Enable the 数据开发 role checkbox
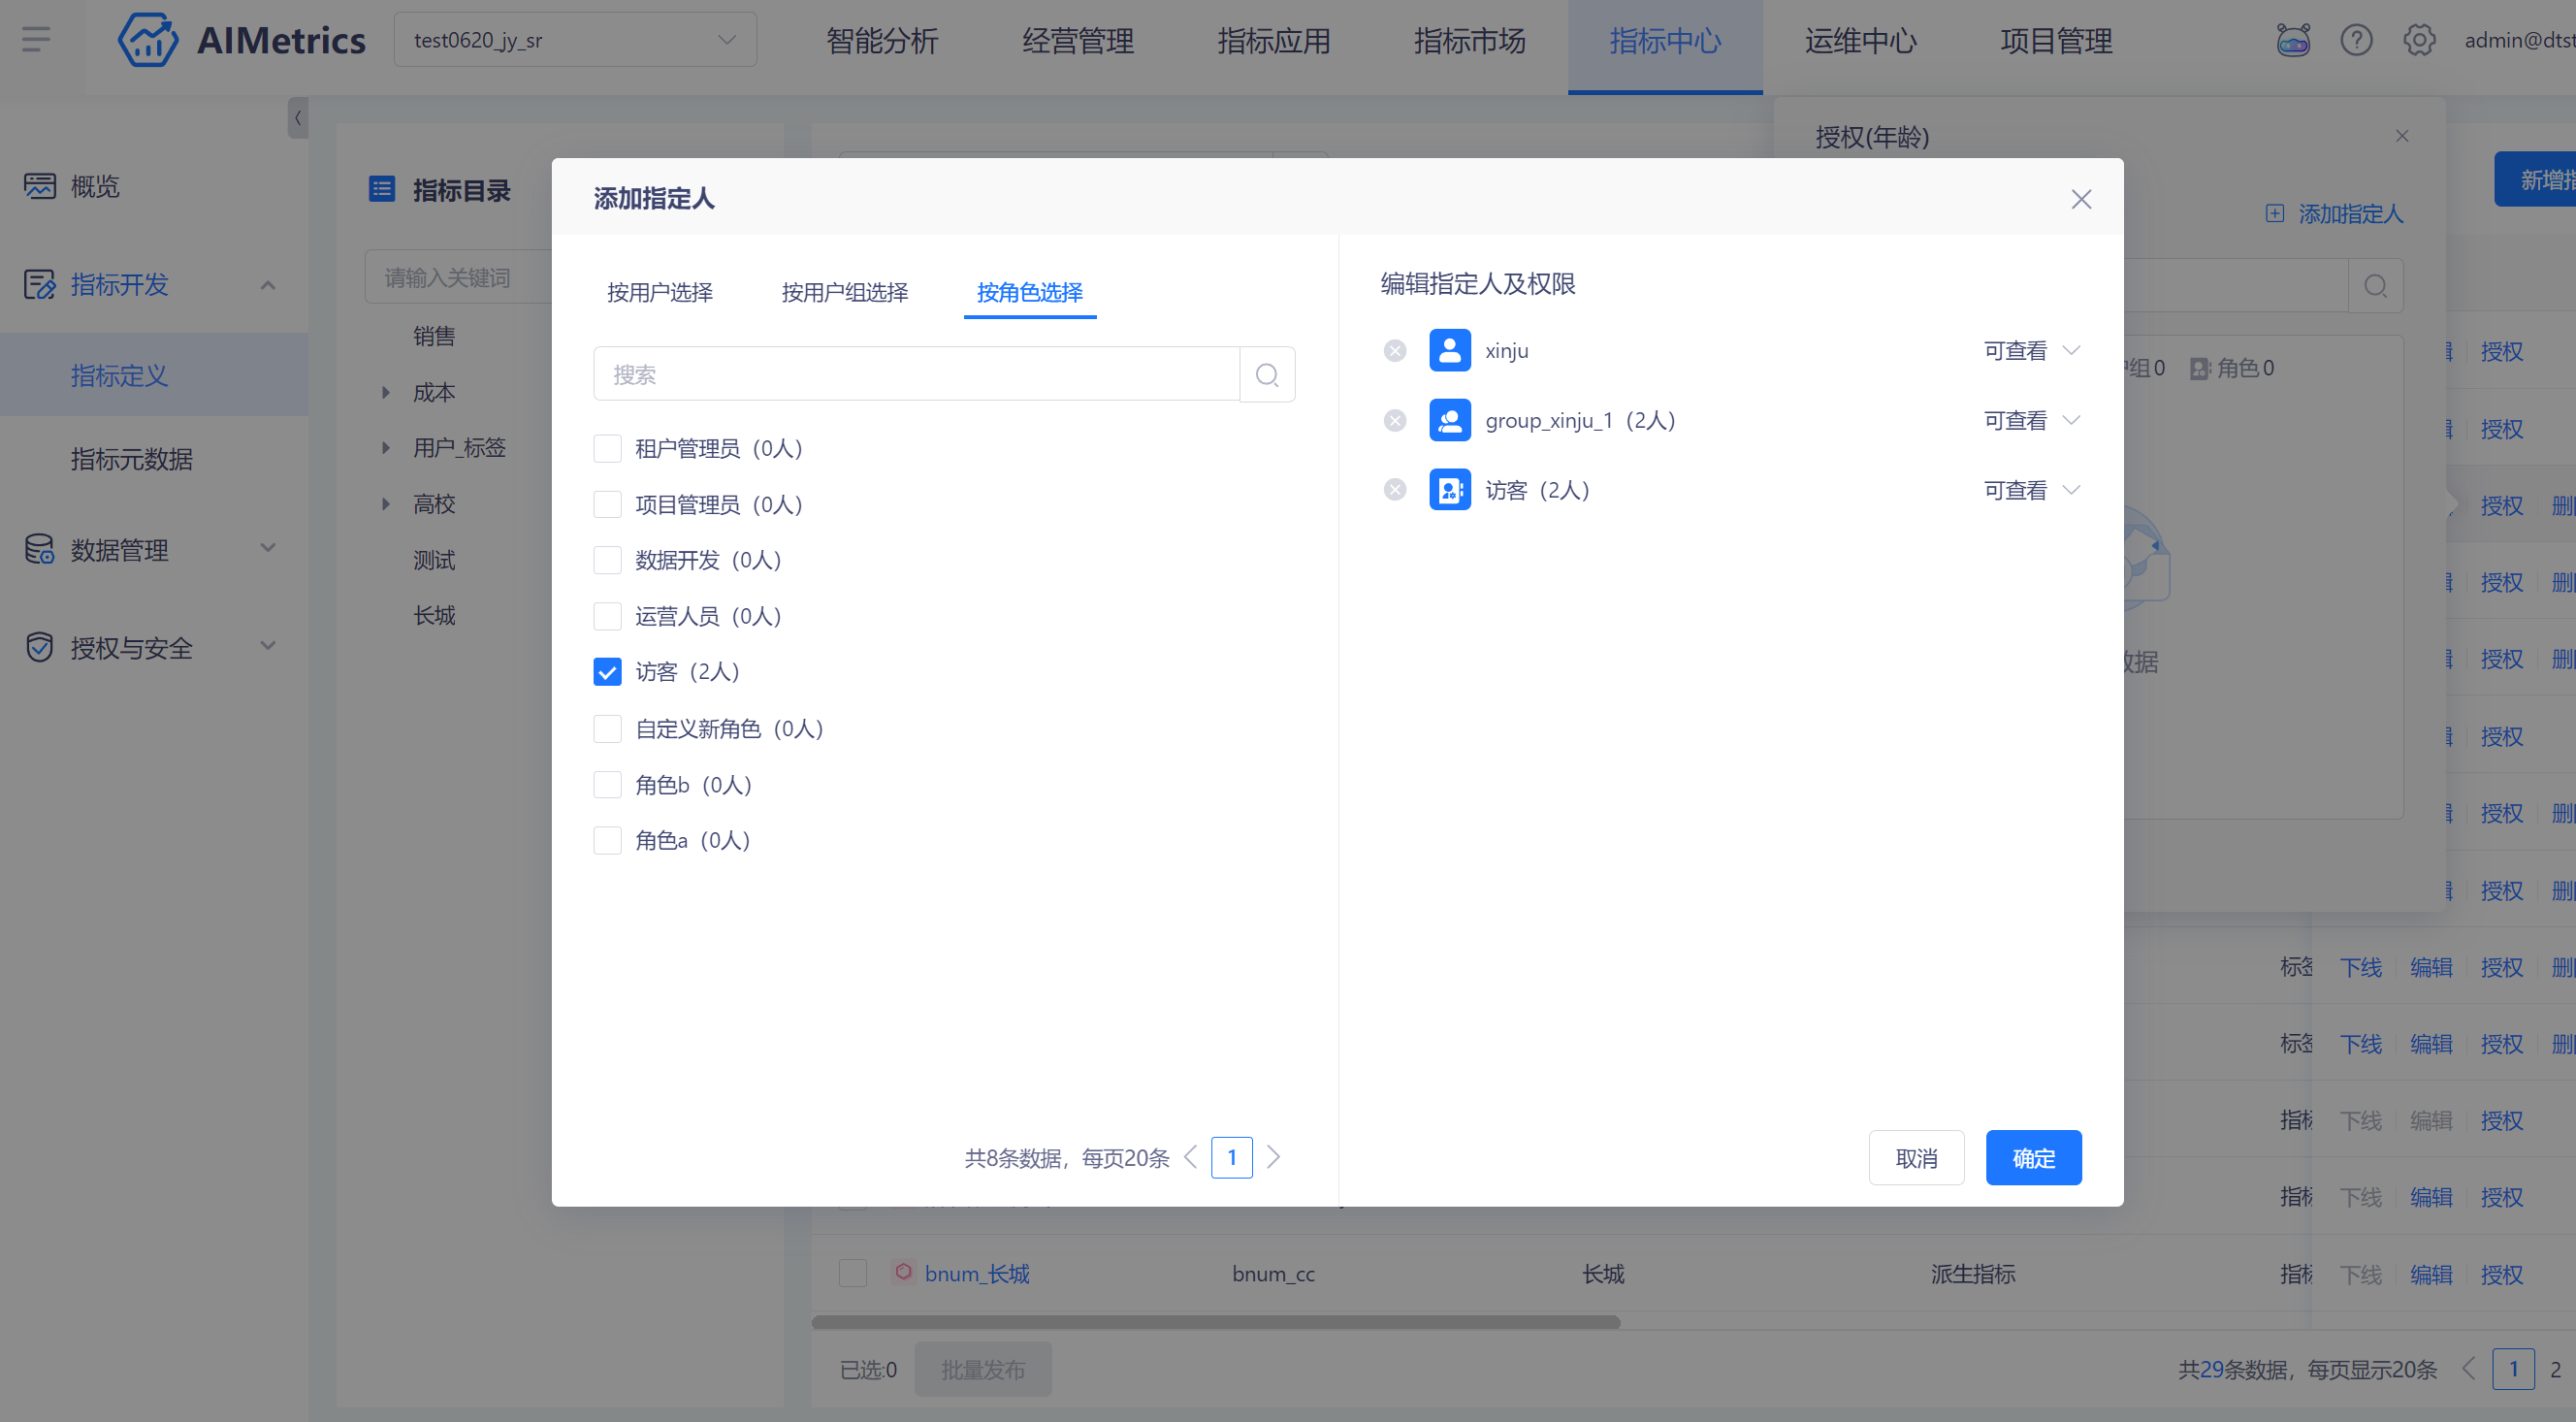Image resolution: width=2576 pixels, height=1422 pixels. point(607,560)
